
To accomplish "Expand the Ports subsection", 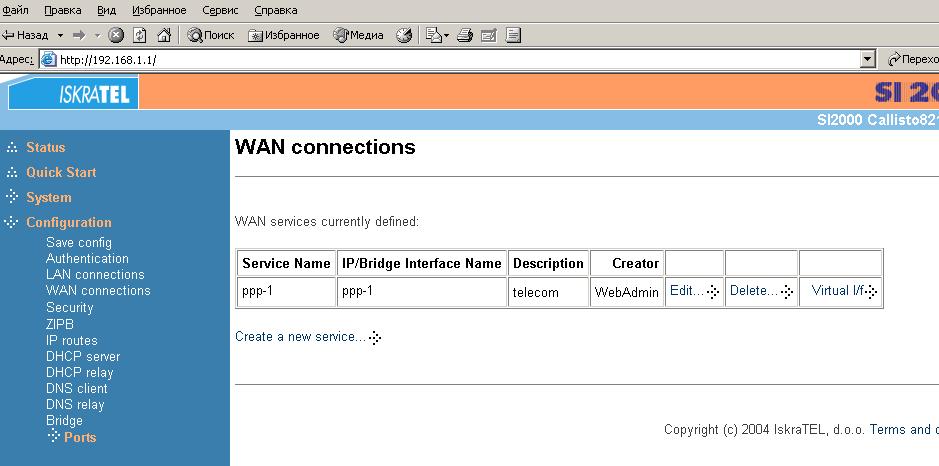I will [x=80, y=437].
